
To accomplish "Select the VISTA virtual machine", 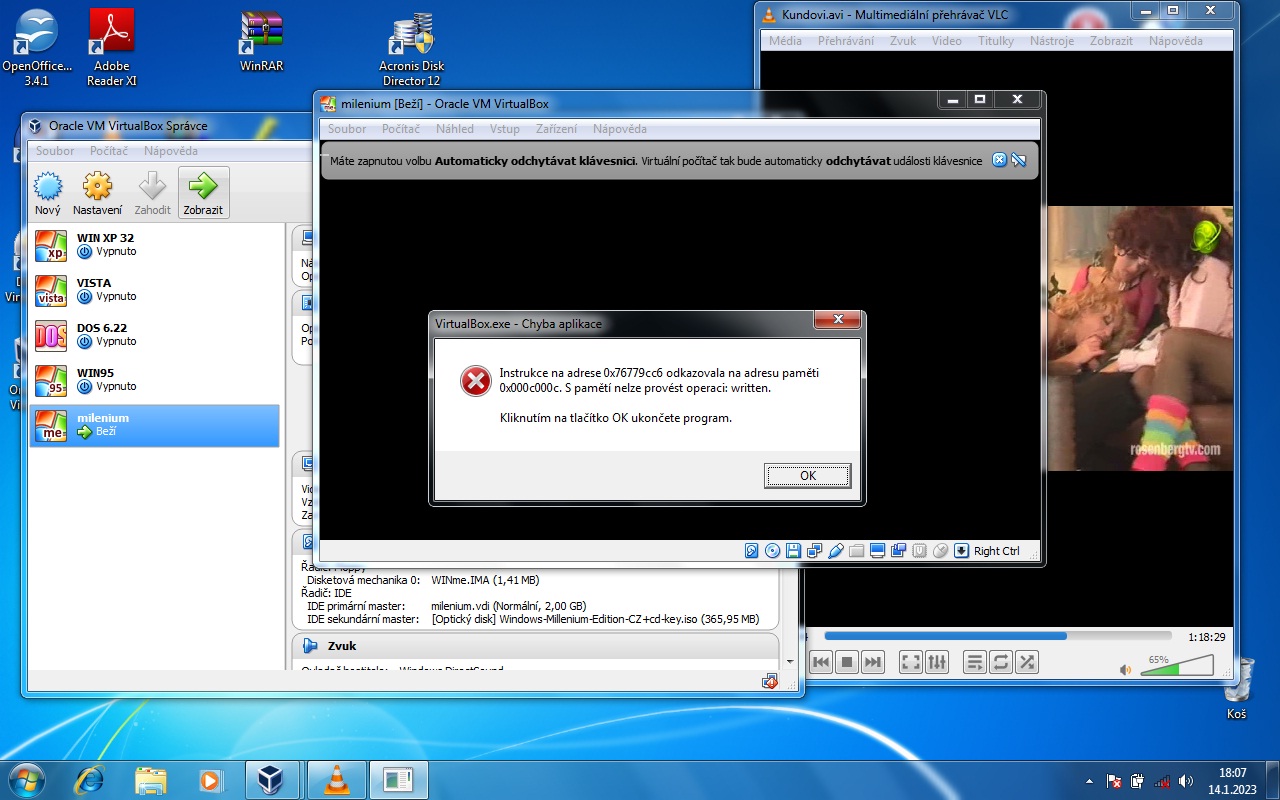I will coord(155,290).
